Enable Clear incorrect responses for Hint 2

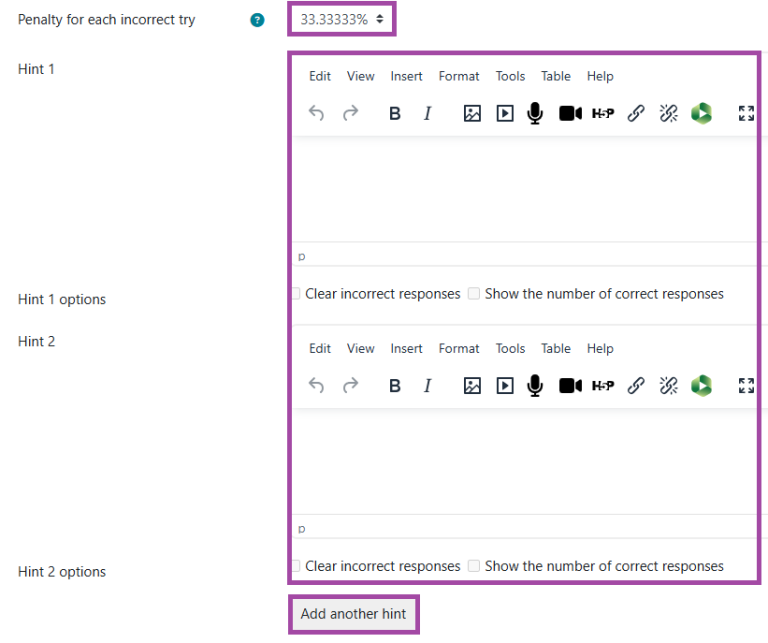pyautogui.click(x=295, y=566)
